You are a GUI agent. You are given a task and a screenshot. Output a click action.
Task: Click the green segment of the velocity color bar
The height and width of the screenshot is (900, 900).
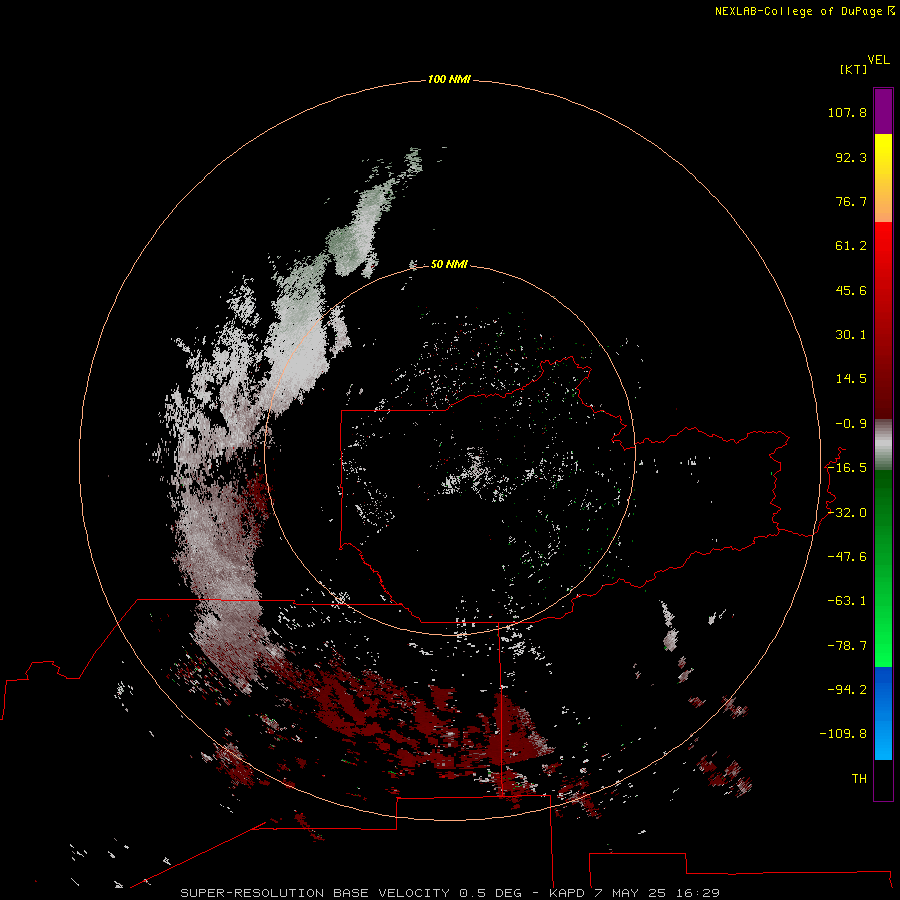[883, 568]
